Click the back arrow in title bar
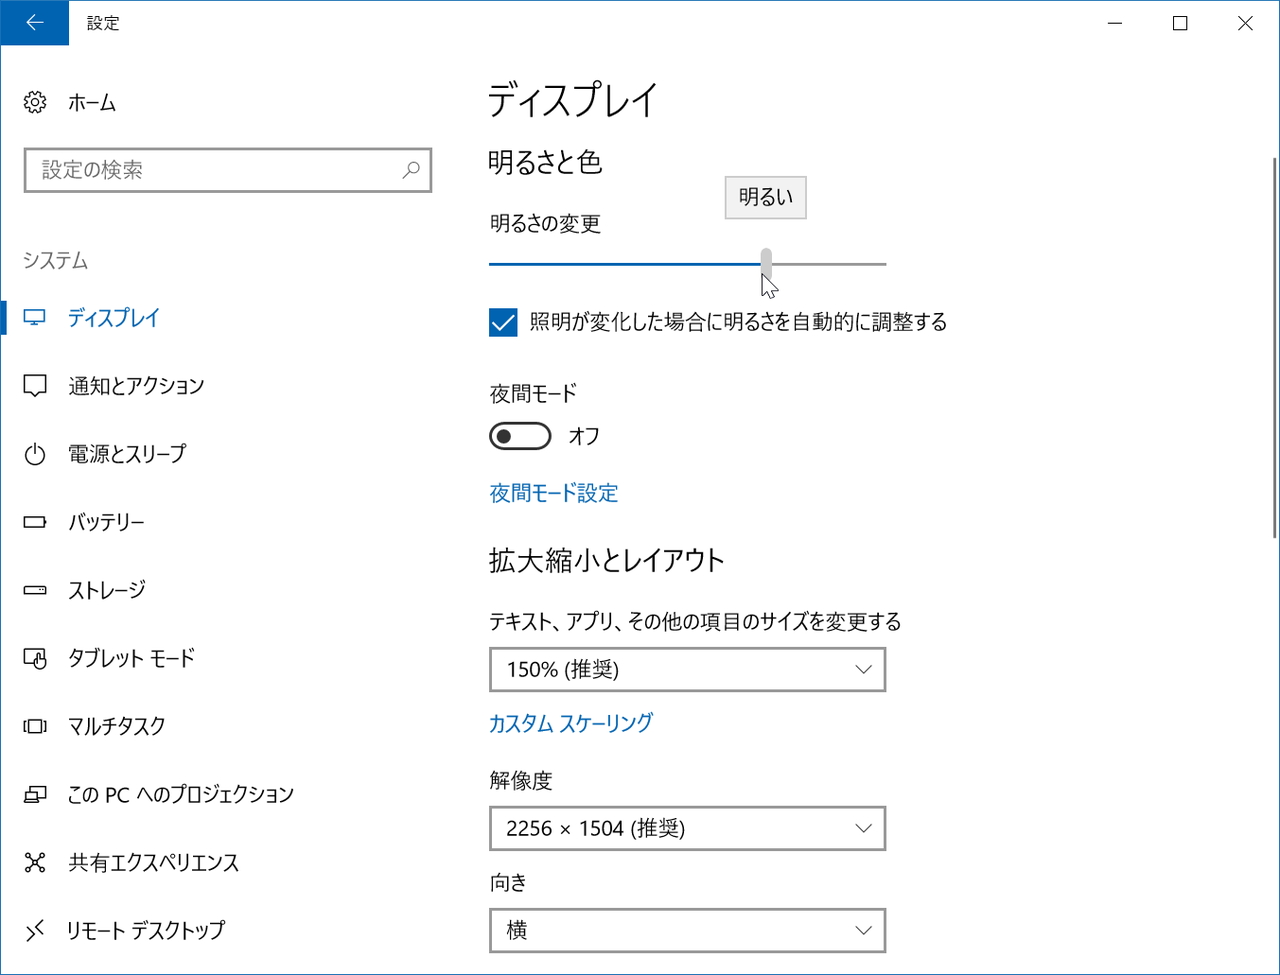Viewport: 1280px width, 975px height. pyautogui.click(x=35, y=22)
